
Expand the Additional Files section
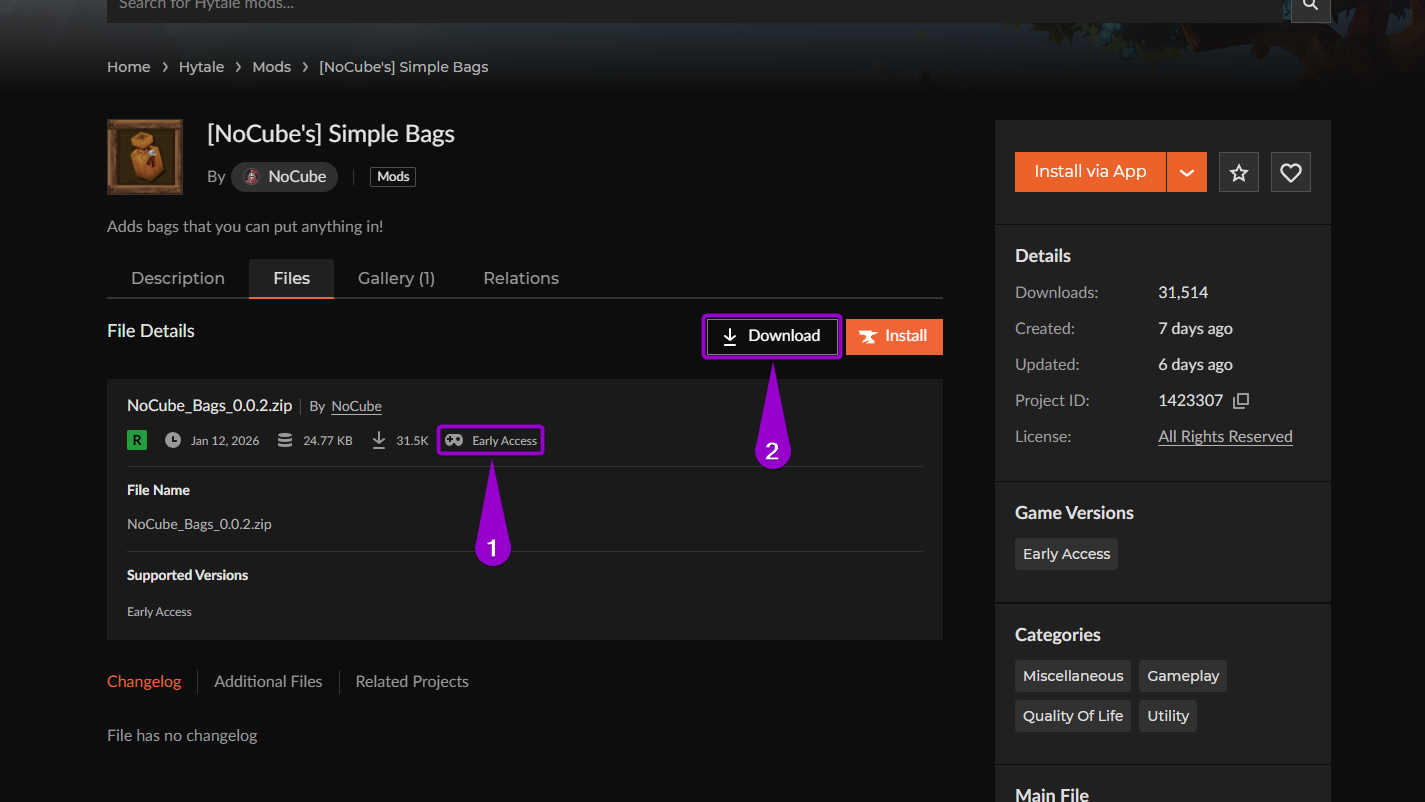pos(268,681)
